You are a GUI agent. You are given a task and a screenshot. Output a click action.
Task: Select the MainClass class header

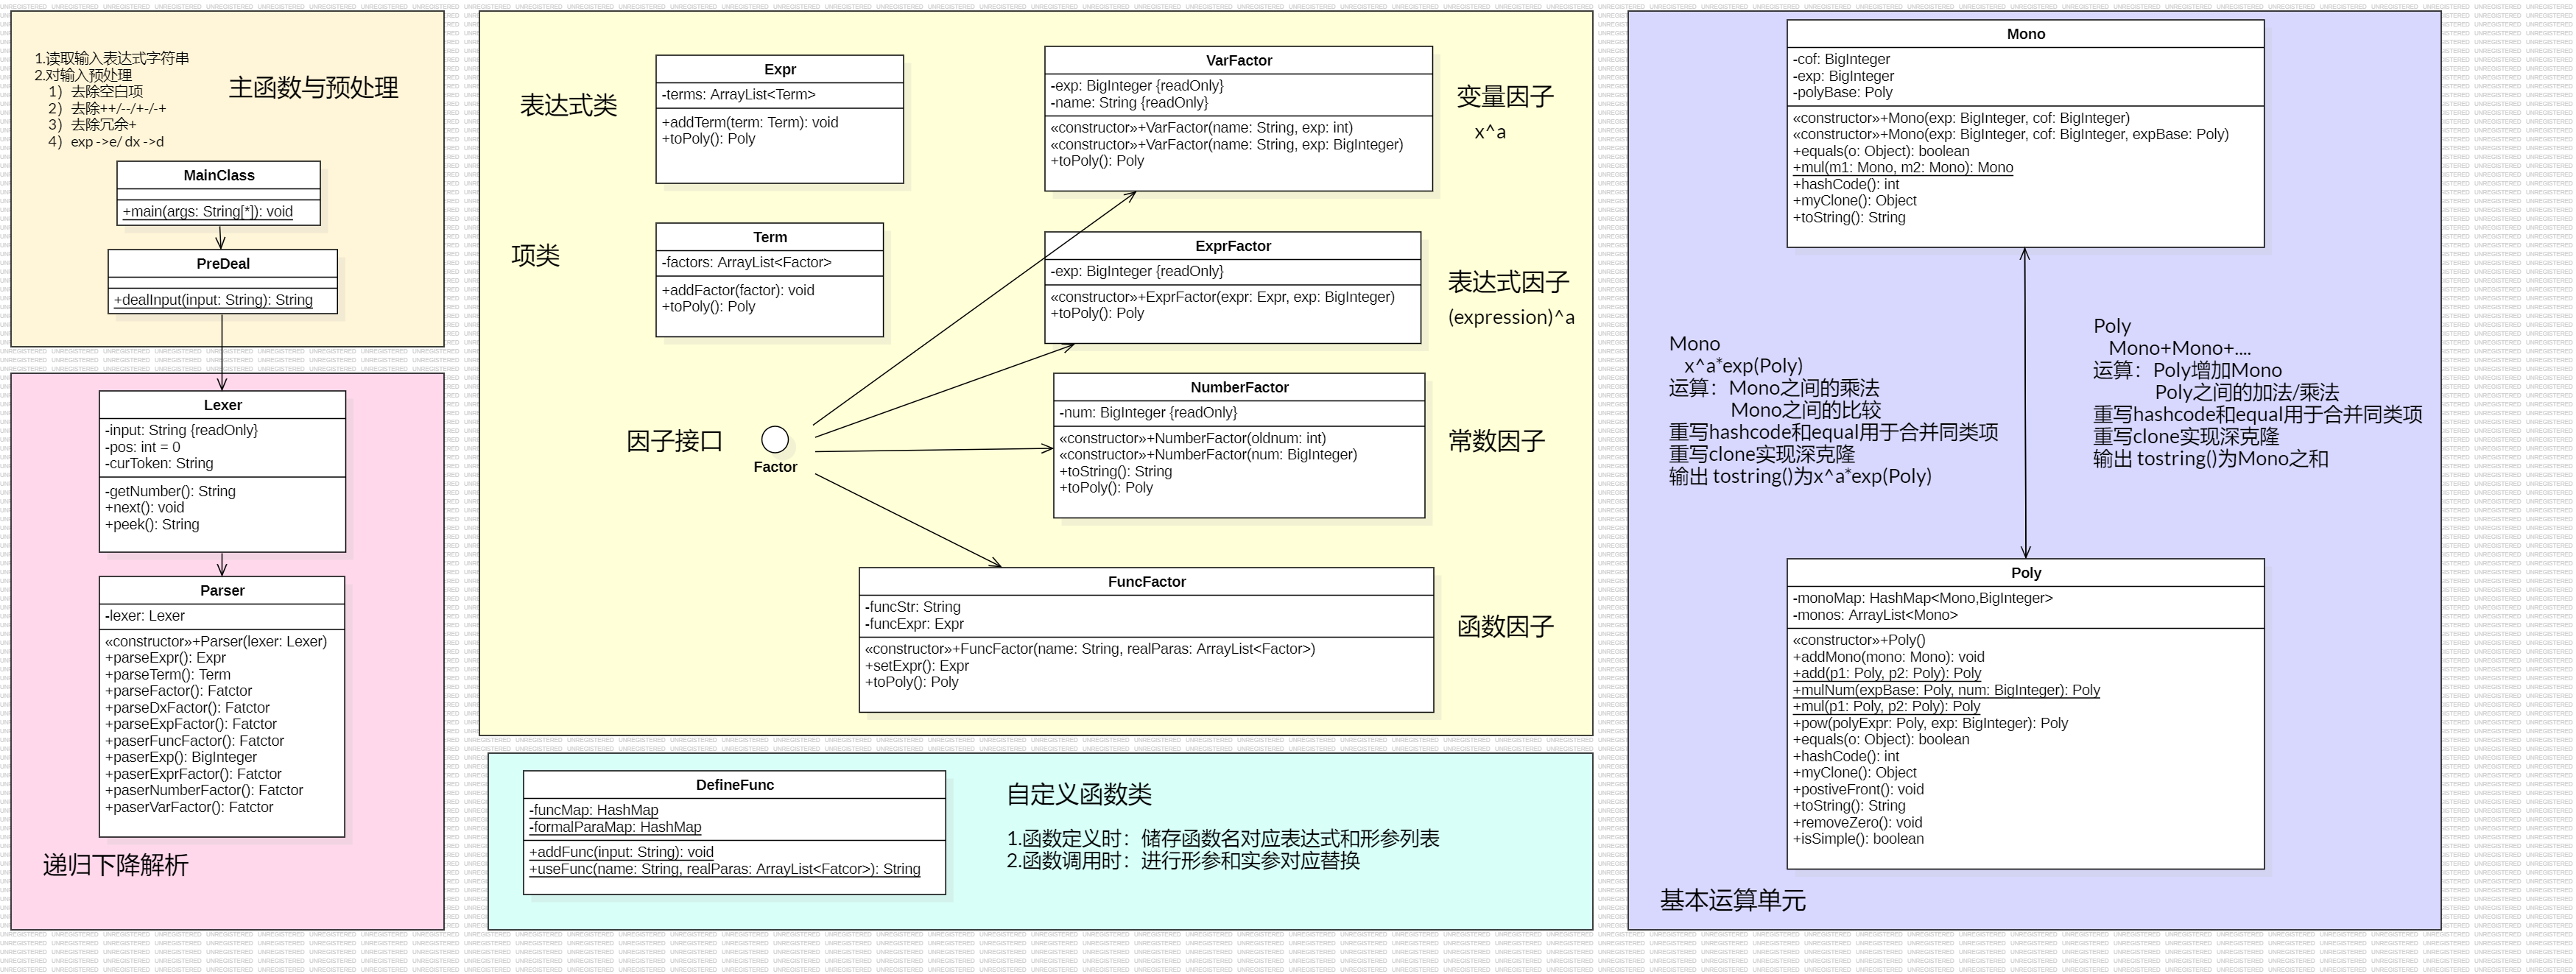(219, 175)
